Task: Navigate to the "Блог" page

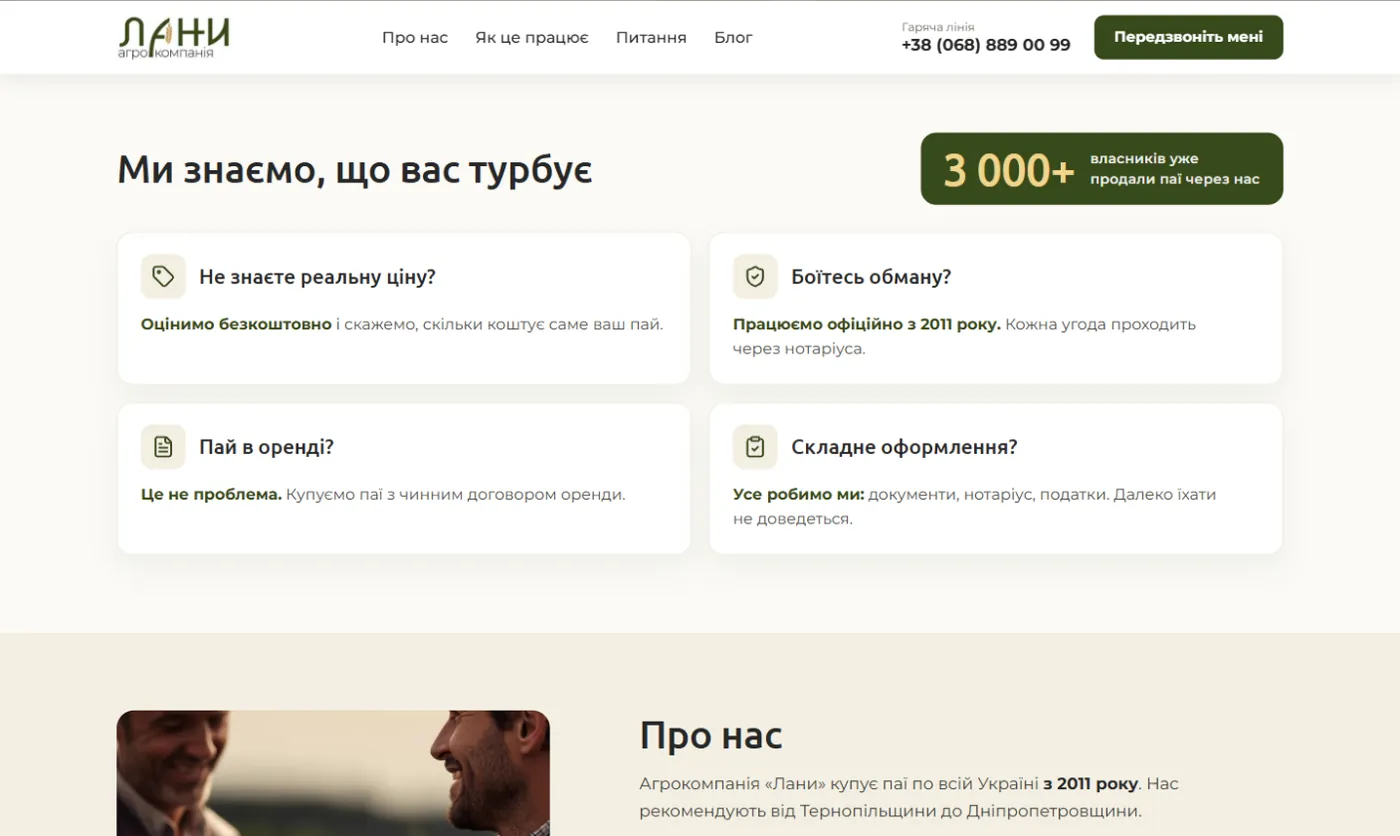Action: click(733, 38)
